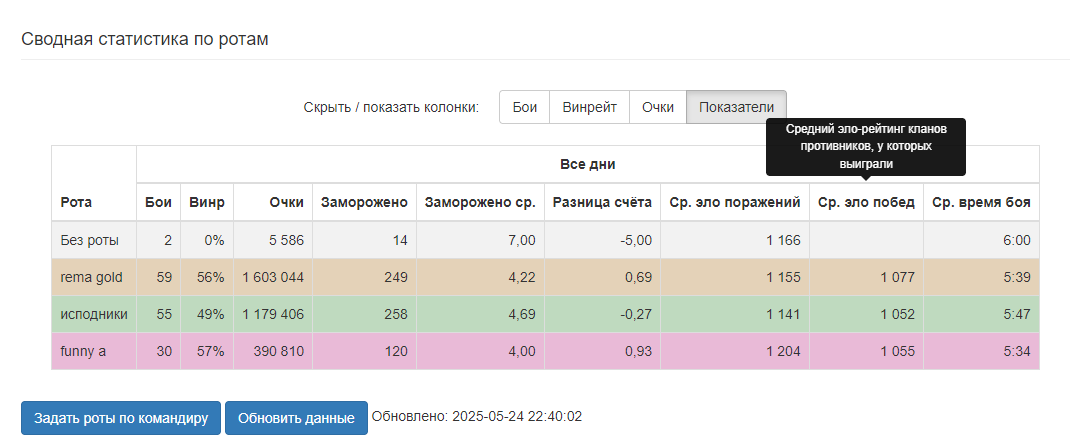Select the Без роты row name
This screenshot has width=1080, height=447.
90,240
